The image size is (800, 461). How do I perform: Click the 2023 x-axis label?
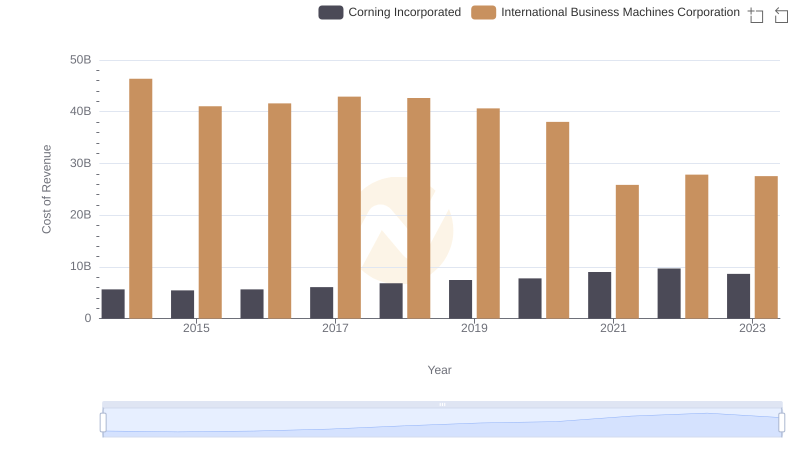[752, 328]
